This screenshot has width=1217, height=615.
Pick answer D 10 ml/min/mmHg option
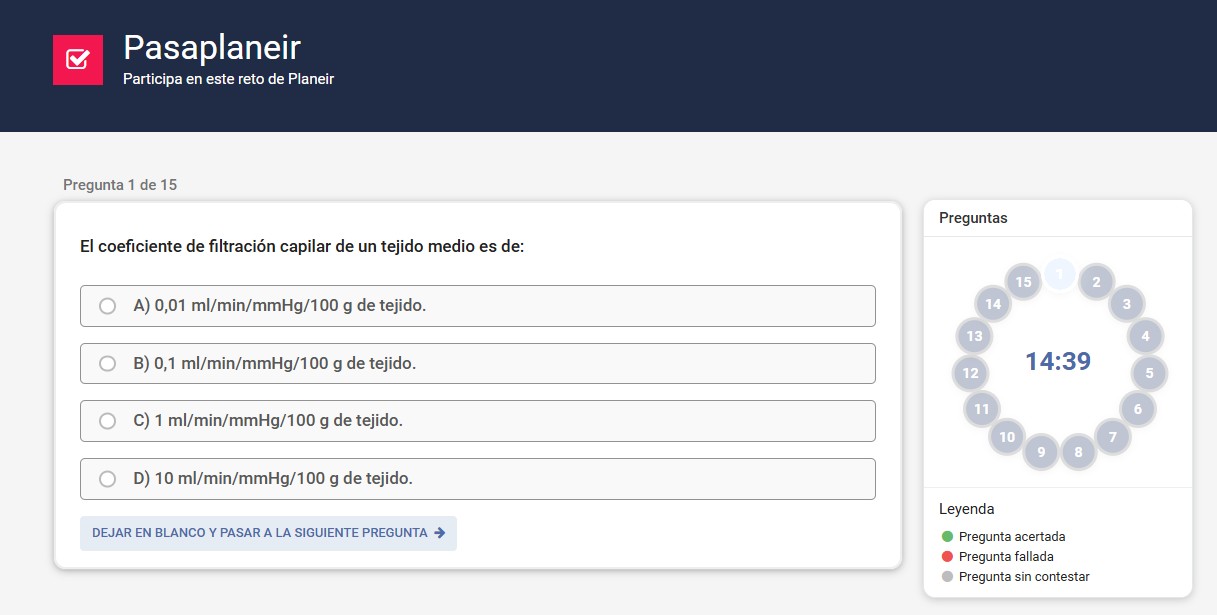point(108,479)
